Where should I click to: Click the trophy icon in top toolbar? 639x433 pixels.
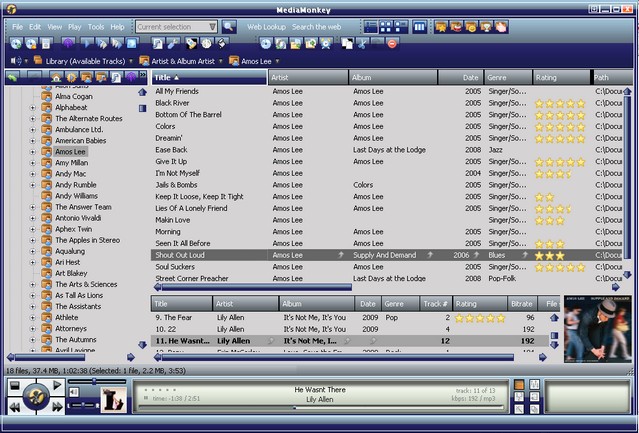click(x=486, y=27)
